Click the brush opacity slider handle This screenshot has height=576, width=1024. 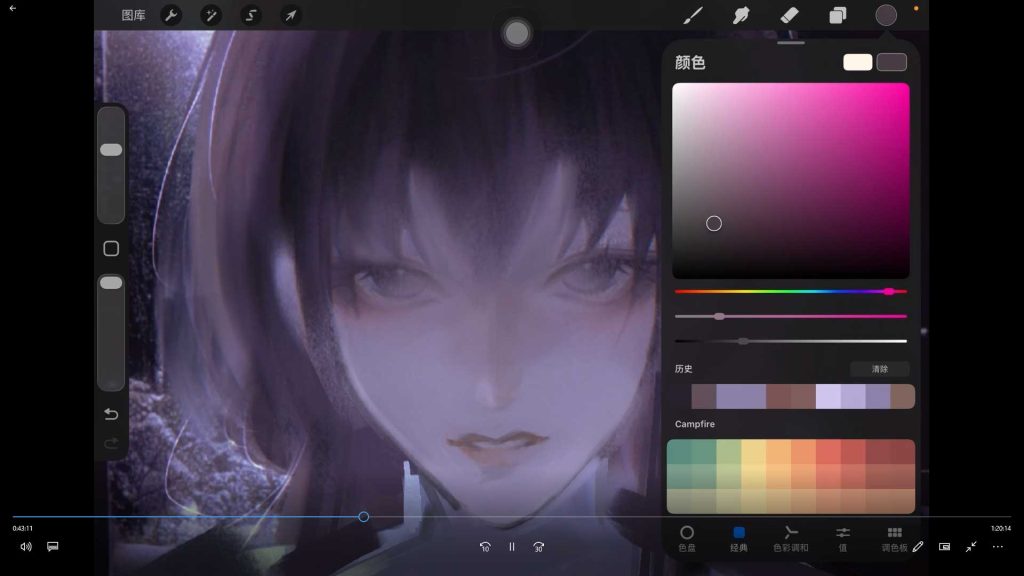click(111, 283)
